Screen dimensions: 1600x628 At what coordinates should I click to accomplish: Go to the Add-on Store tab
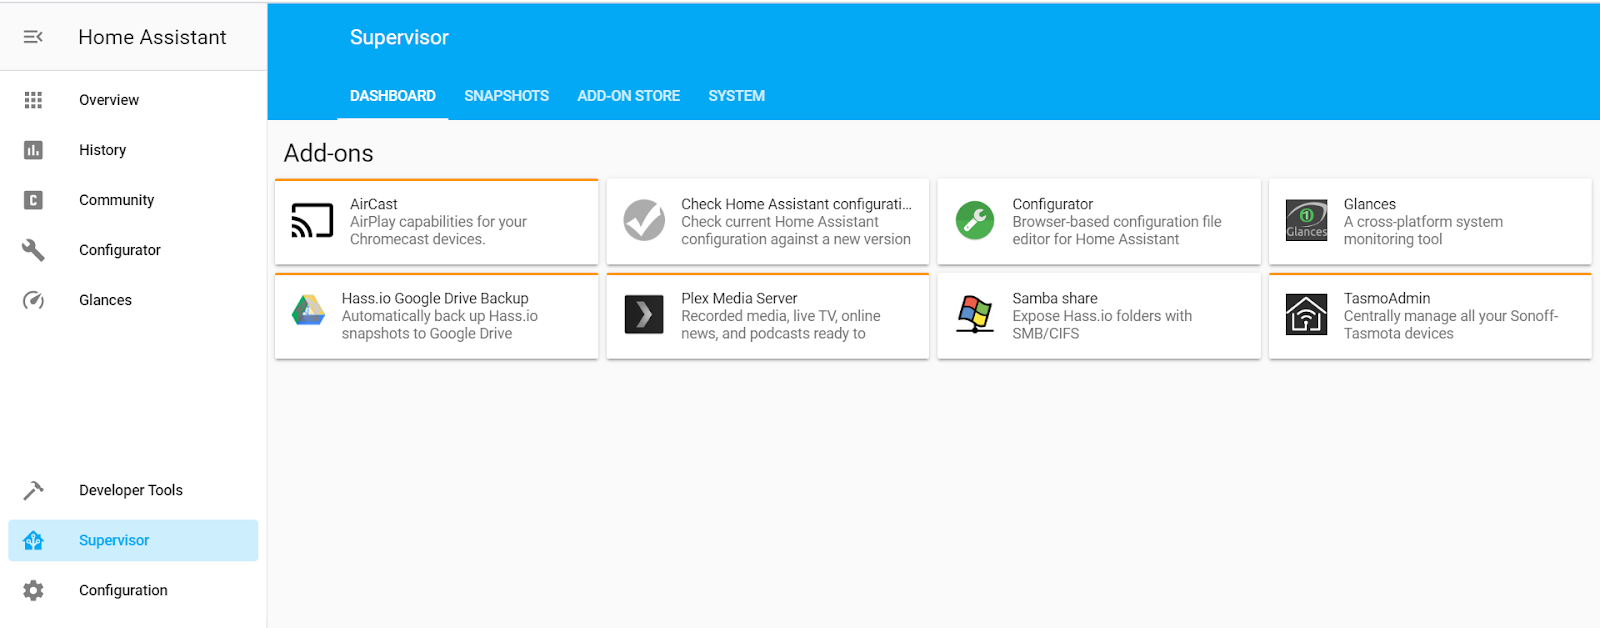point(628,96)
